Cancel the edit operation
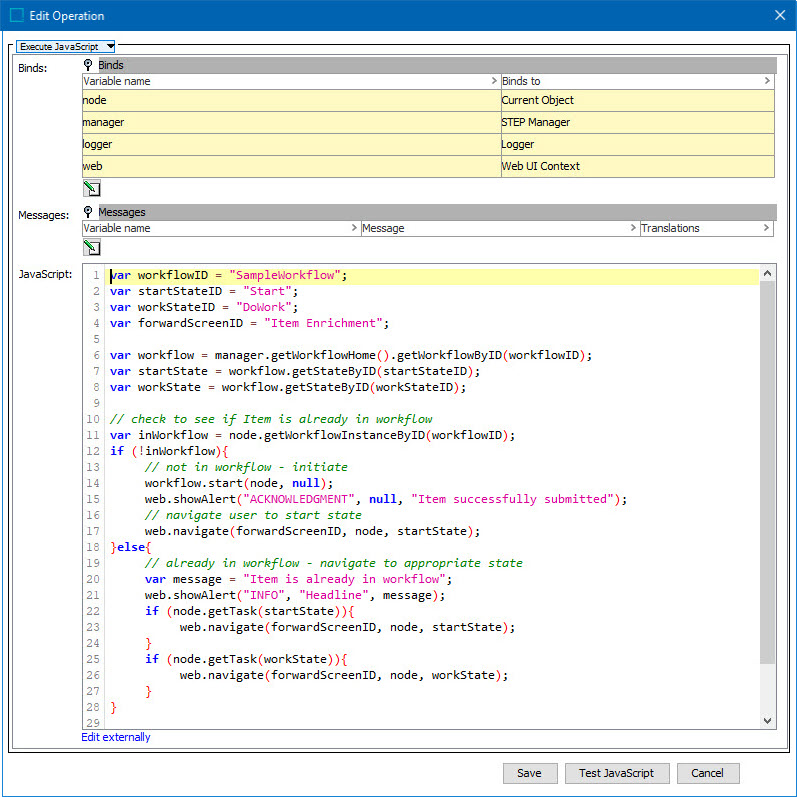 tap(707, 773)
